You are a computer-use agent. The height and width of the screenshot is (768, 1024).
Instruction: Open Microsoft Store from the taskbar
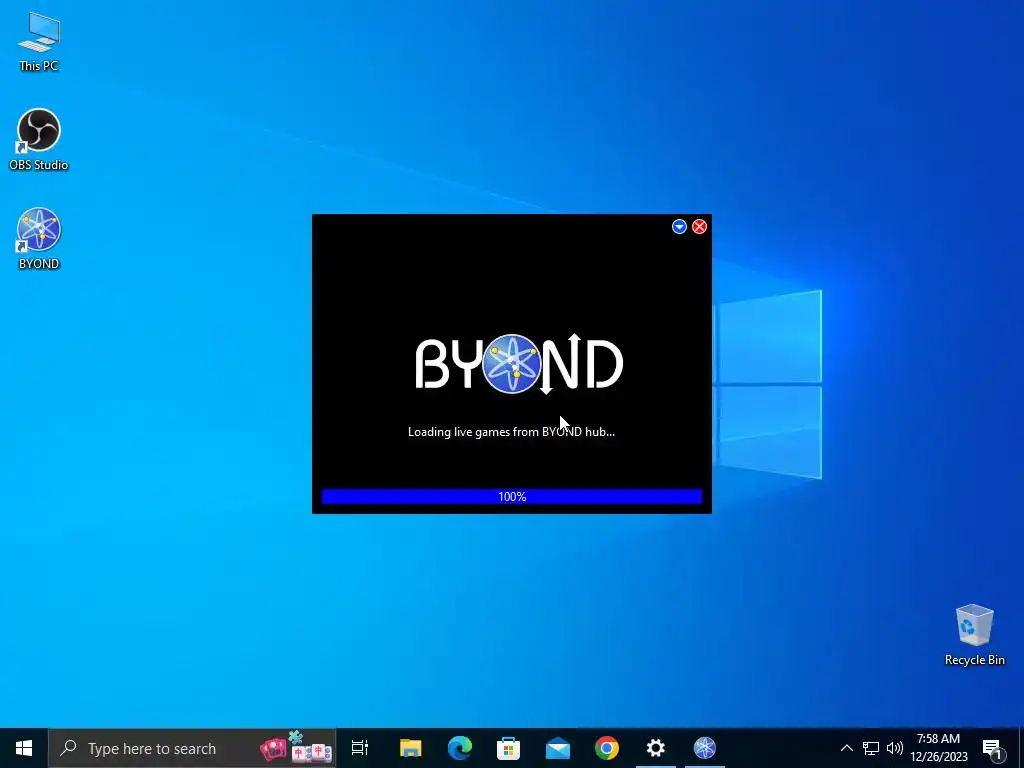(x=508, y=748)
